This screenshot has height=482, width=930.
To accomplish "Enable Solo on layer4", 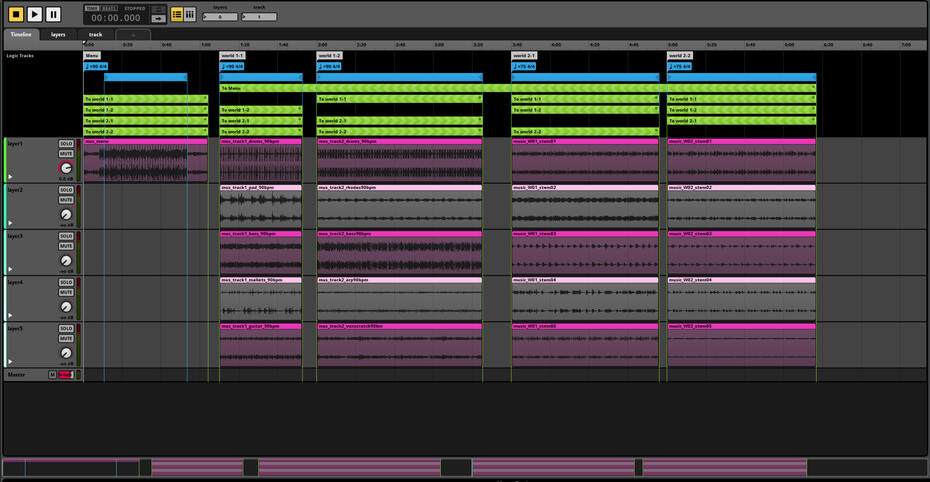I will [x=66, y=282].
